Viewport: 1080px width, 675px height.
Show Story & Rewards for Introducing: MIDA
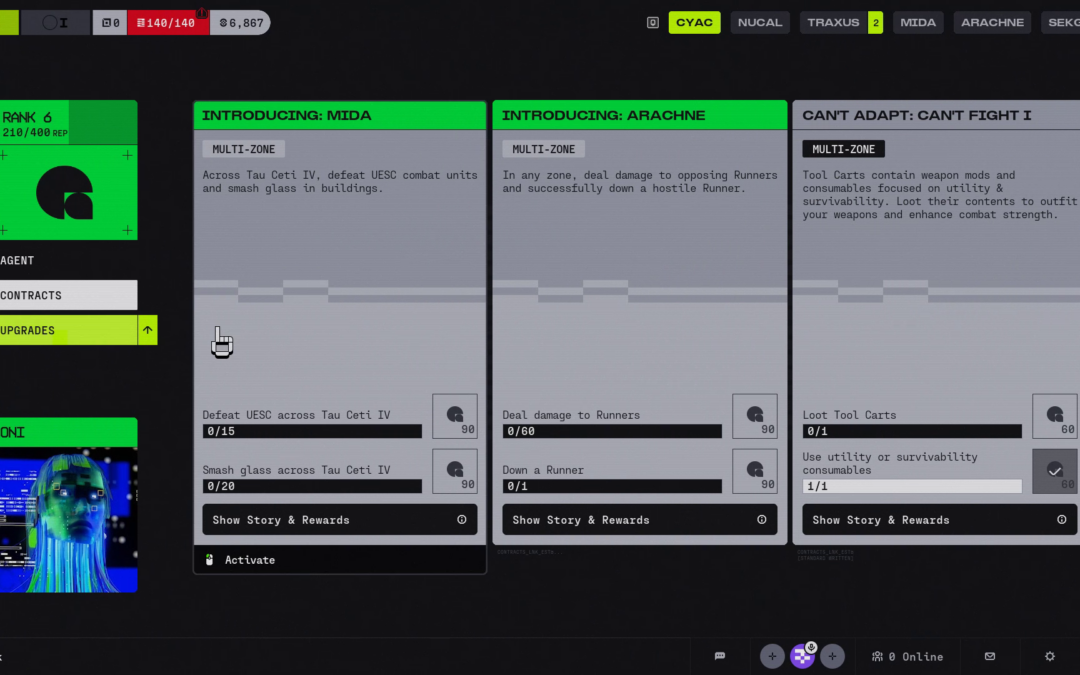[340, 520]
